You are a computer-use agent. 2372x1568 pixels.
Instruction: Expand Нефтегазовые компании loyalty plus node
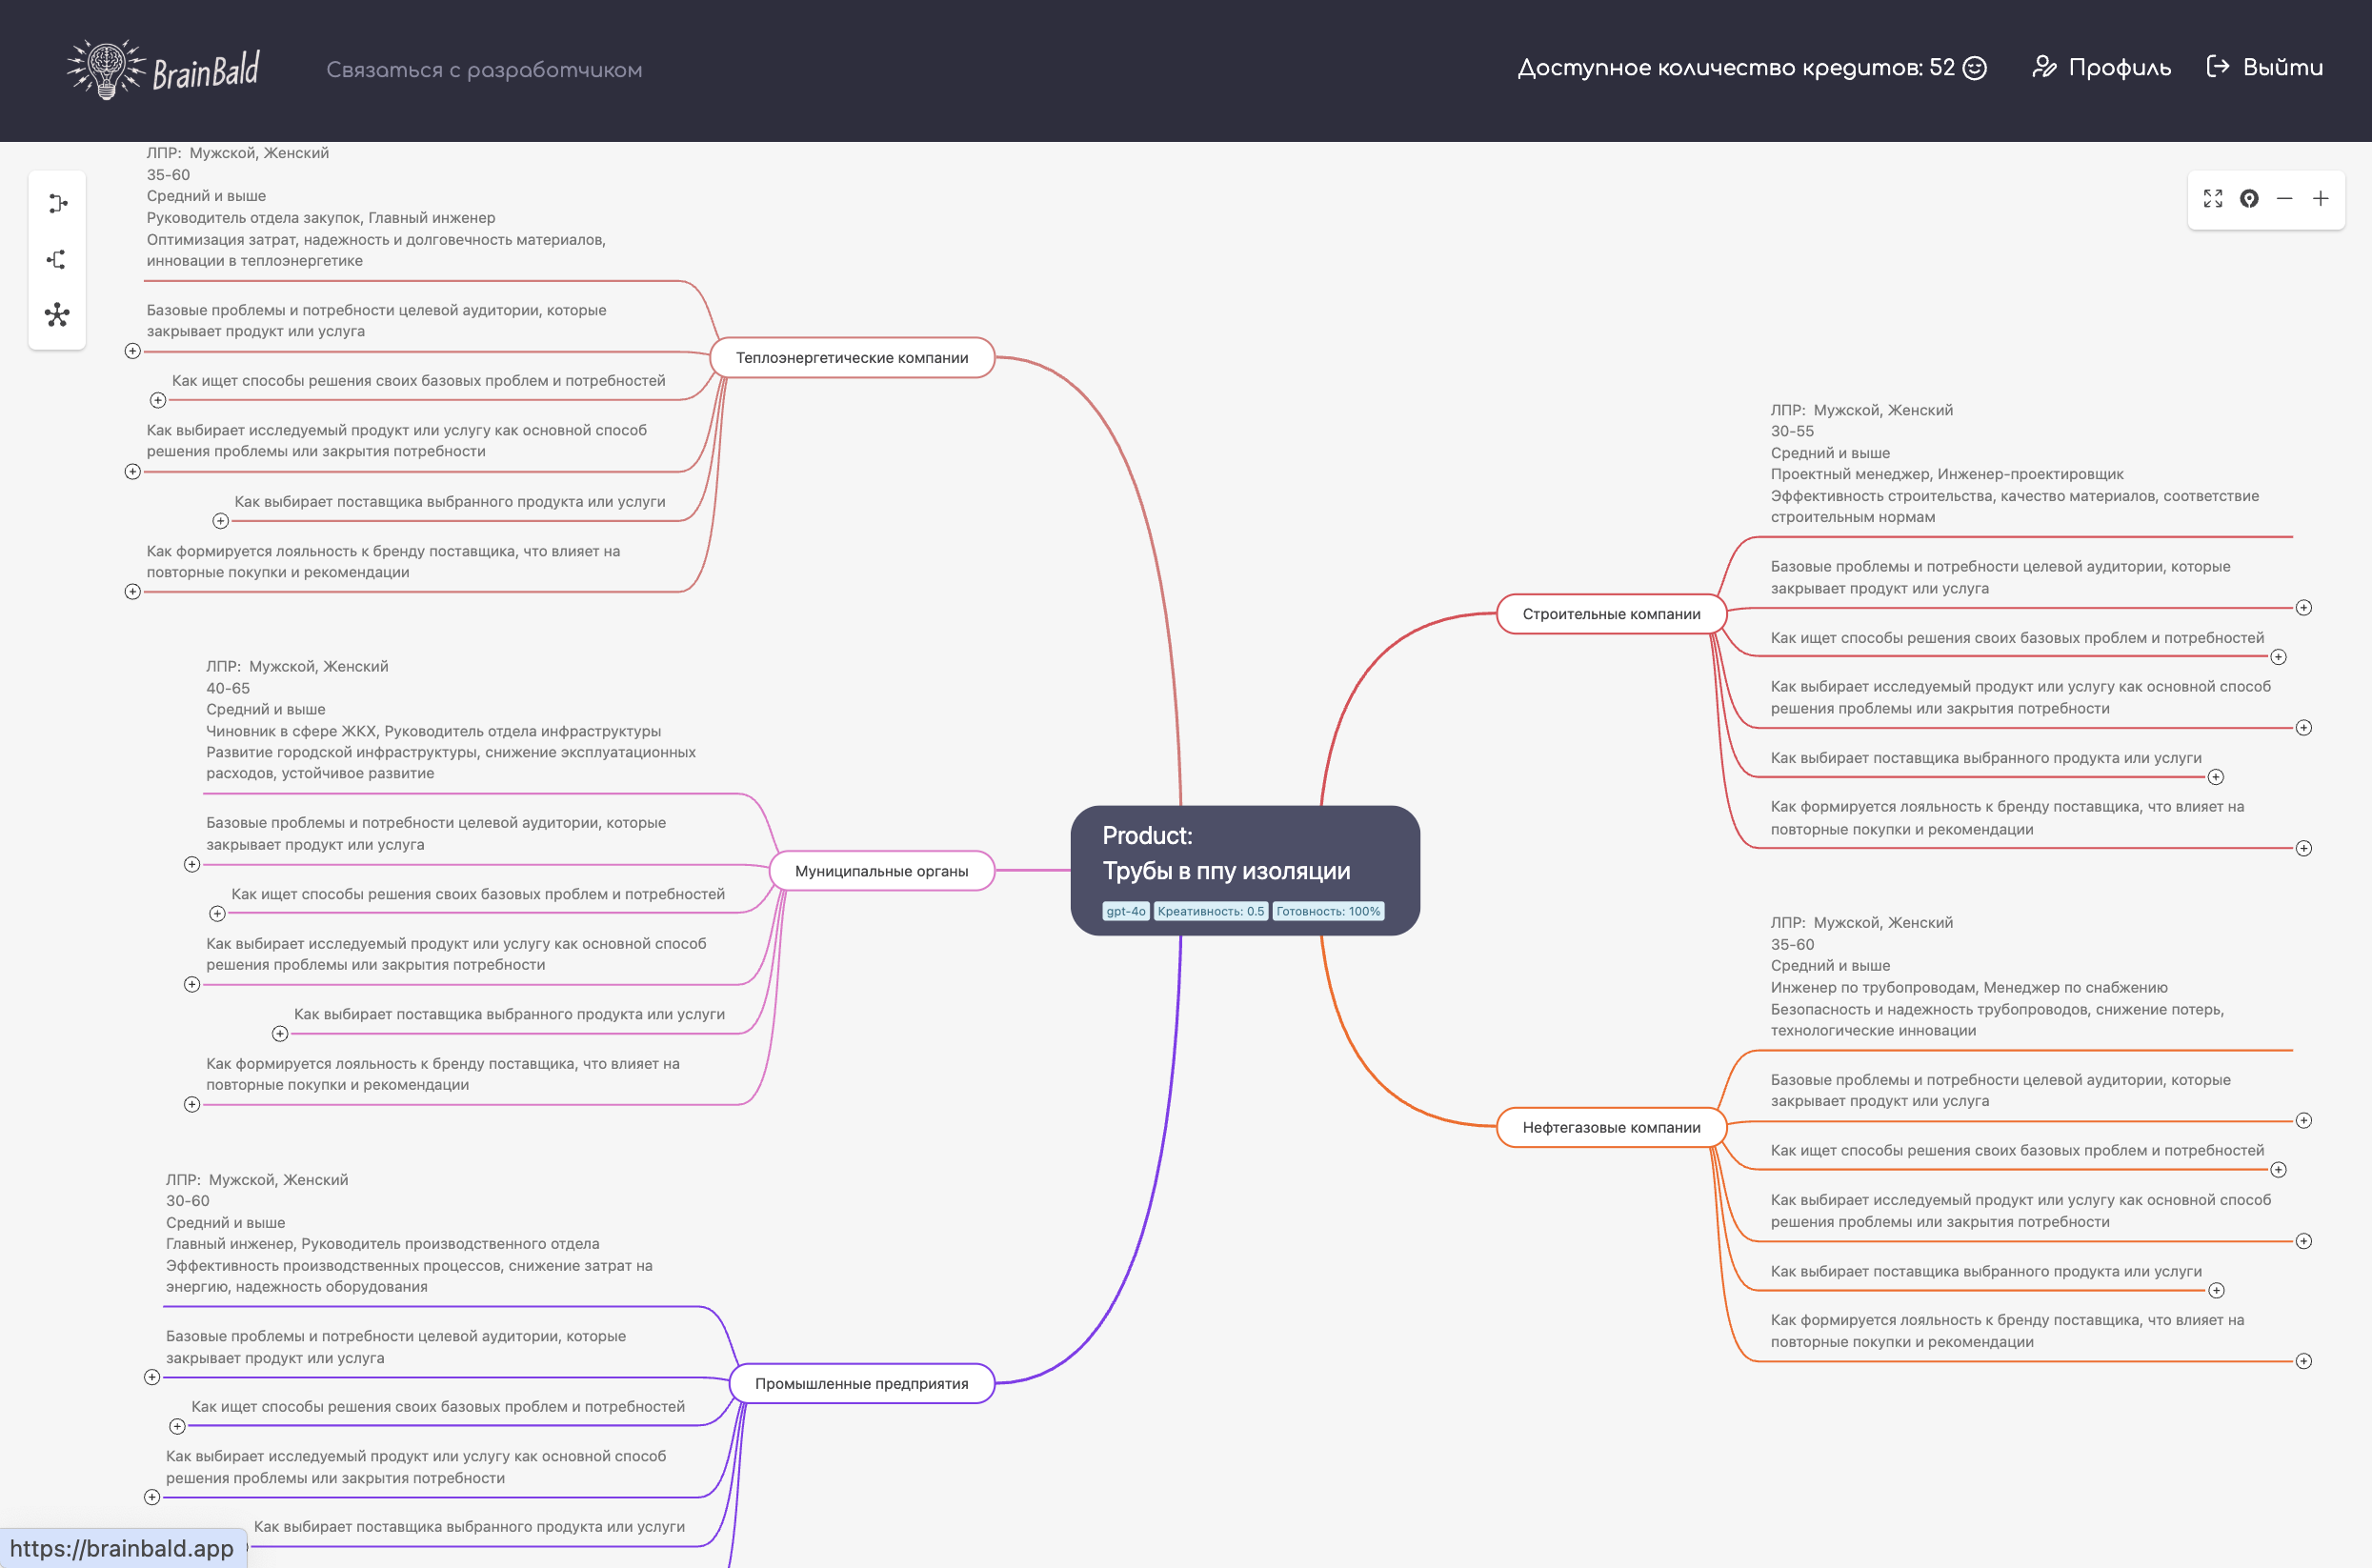click(2304, 1361)
